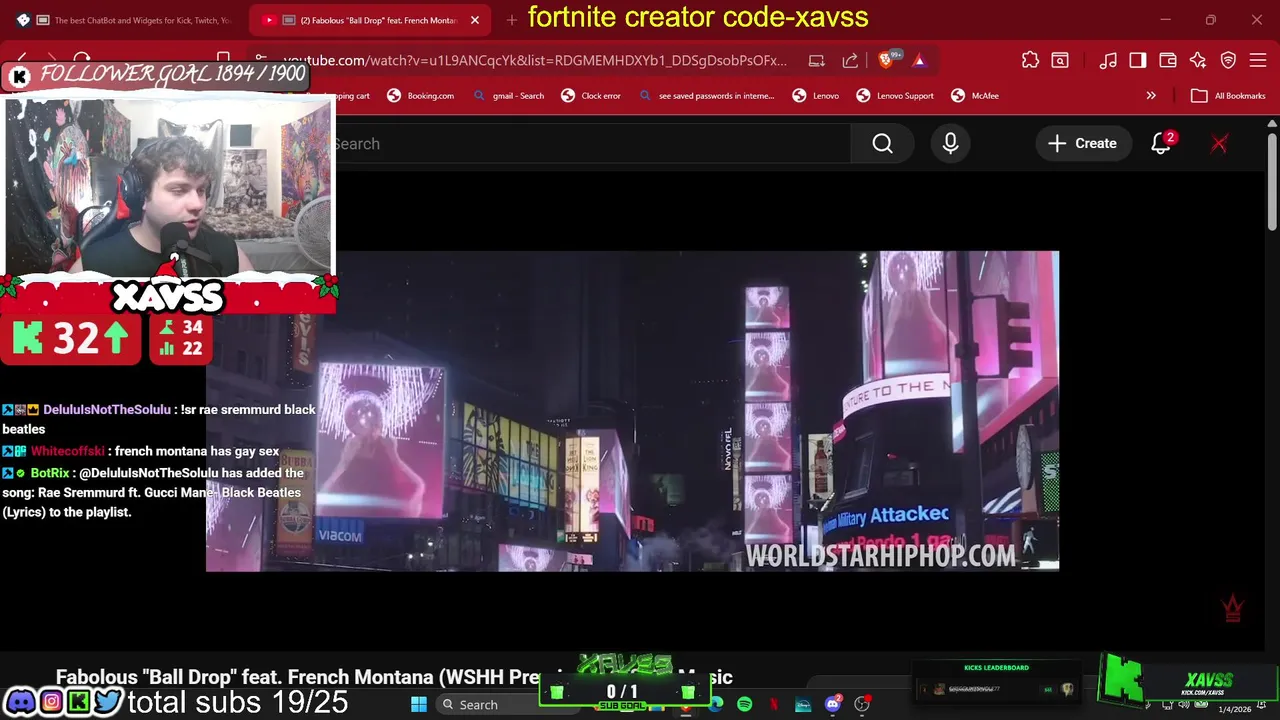Viewport: 1280px width, 720px height.
Task: Open the Booking.com bookmark
Action: [x=420, y=96]
